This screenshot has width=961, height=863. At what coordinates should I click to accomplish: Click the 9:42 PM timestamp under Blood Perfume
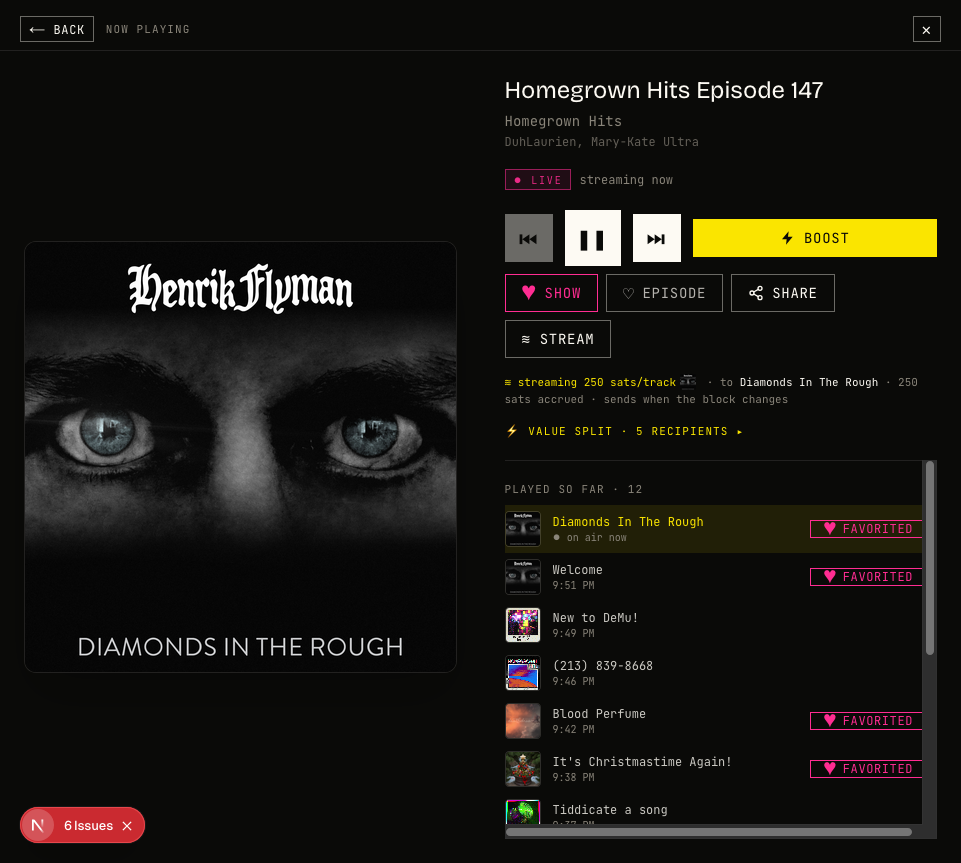[573, 729]
